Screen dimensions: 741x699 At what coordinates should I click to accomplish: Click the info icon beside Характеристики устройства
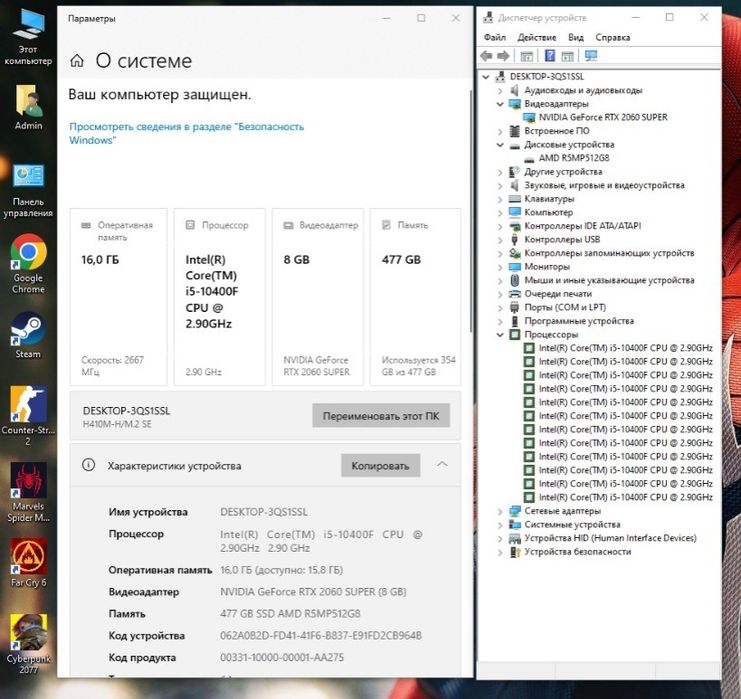[x=88, y=465]
